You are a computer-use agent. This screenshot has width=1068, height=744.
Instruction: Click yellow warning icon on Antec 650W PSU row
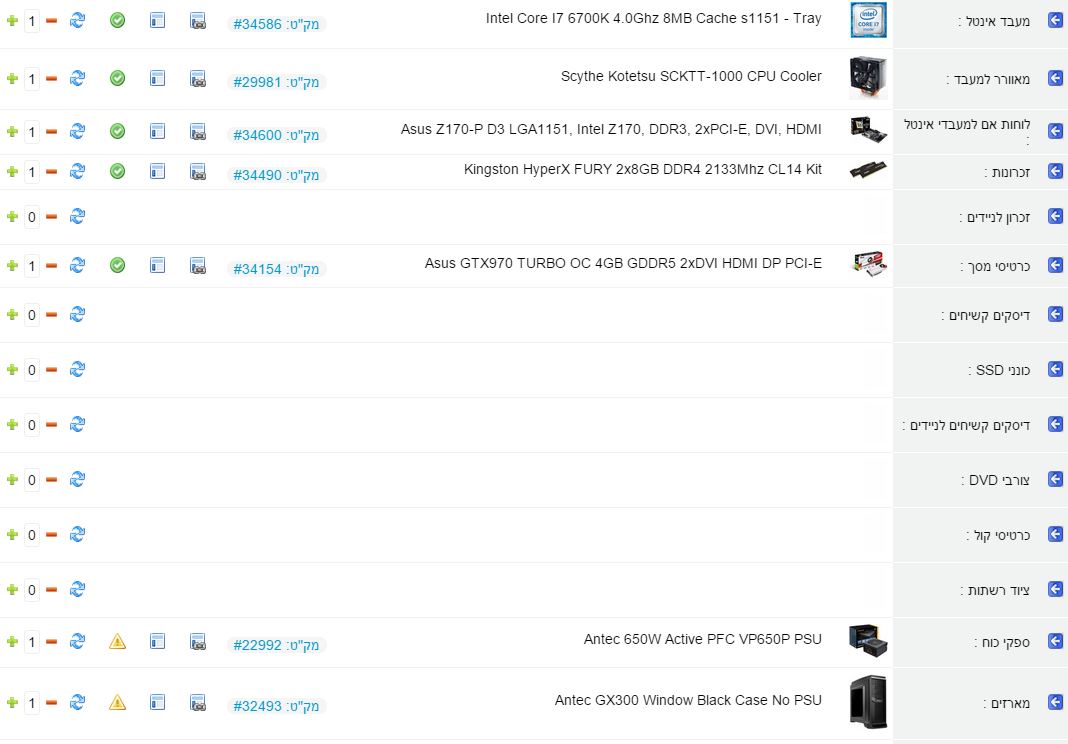tap(117, 641)
